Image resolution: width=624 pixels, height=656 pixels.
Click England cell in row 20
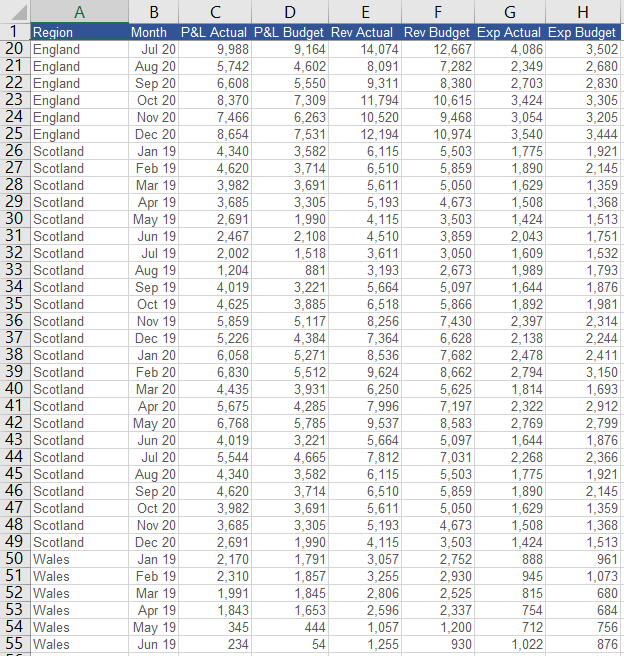pos(79,49)
